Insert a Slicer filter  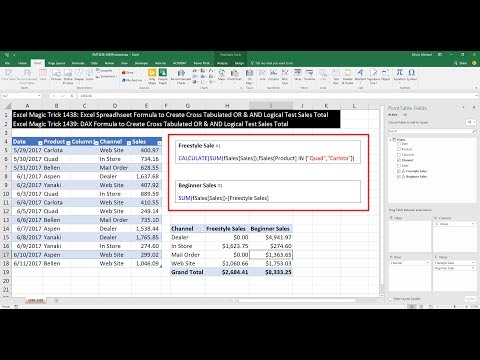297,75
